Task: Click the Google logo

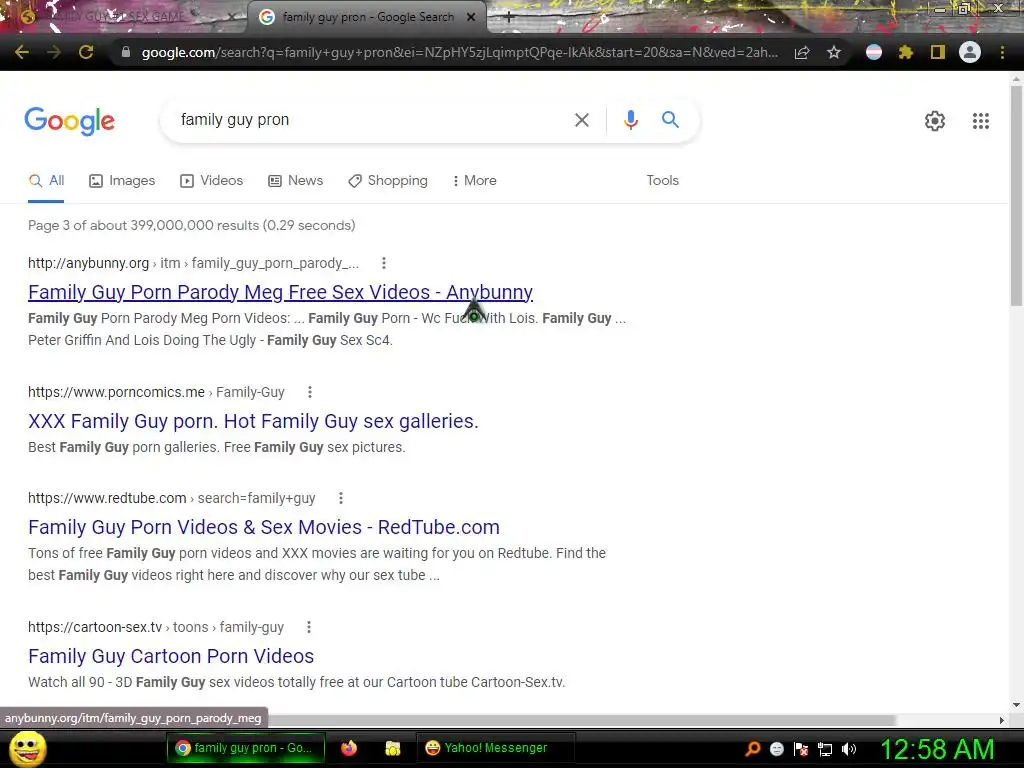Action: (70, 121)
